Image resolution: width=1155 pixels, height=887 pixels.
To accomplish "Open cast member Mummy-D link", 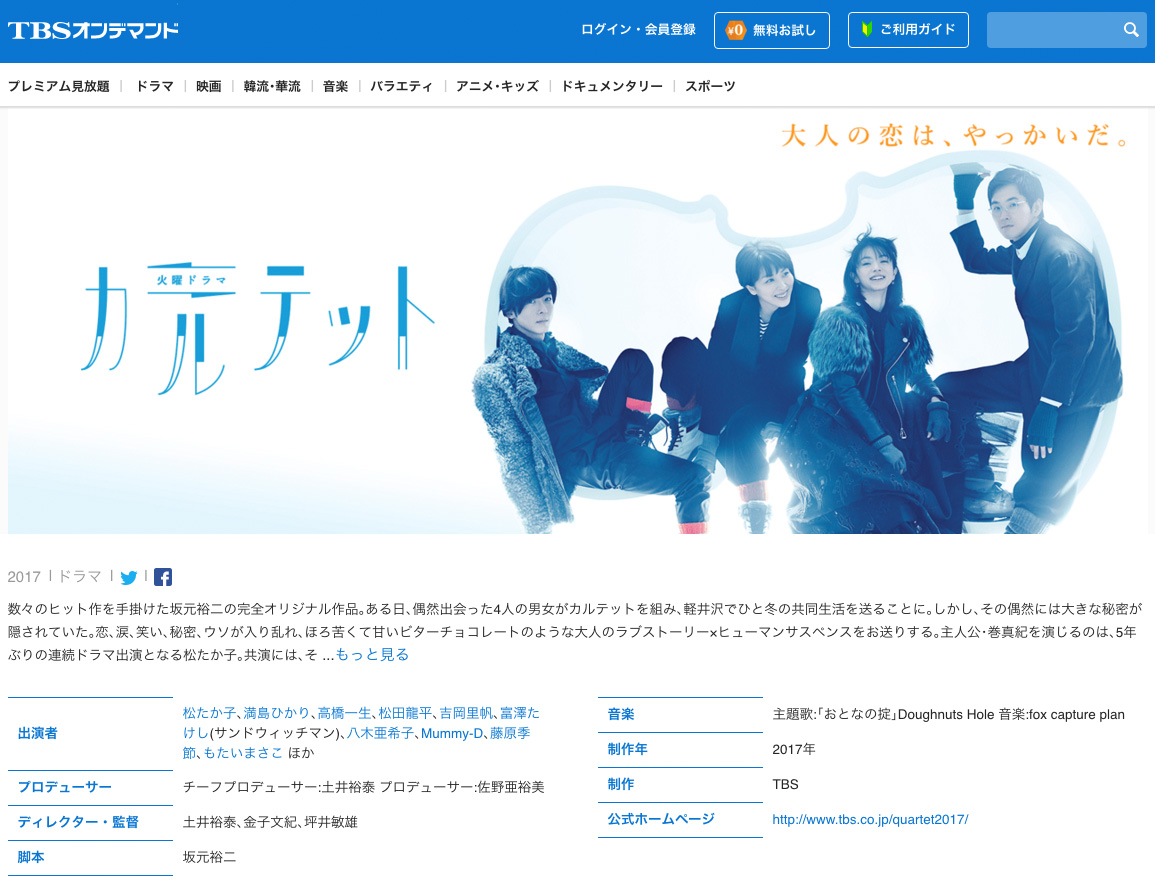I will [x=452, y=733].
